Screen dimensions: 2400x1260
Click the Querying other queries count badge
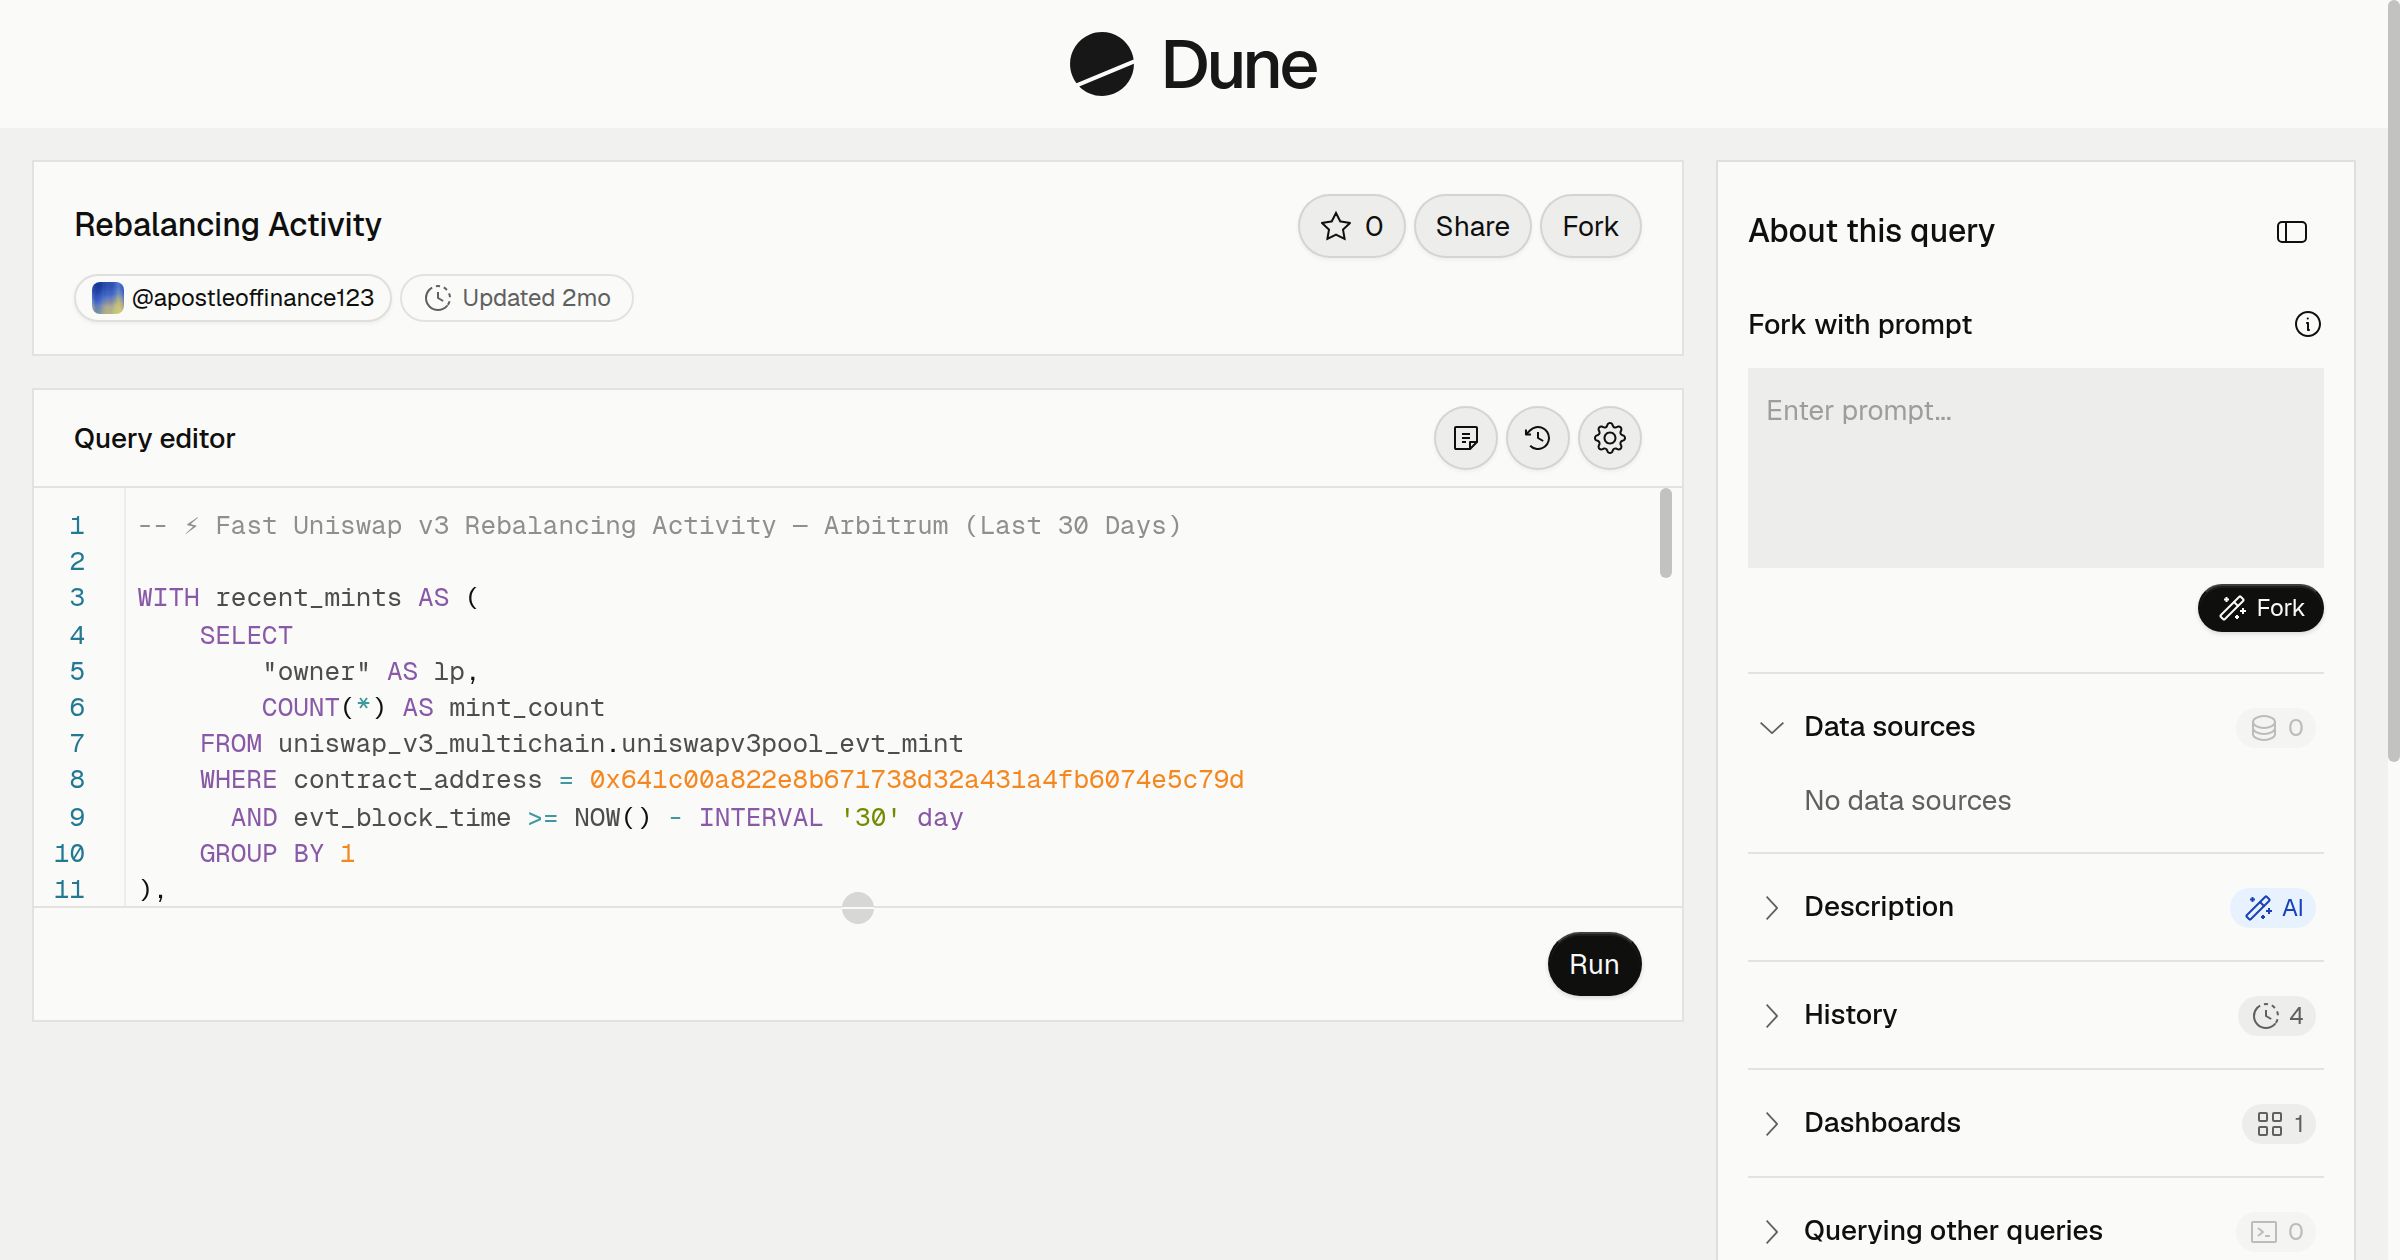(2277, 1232)
